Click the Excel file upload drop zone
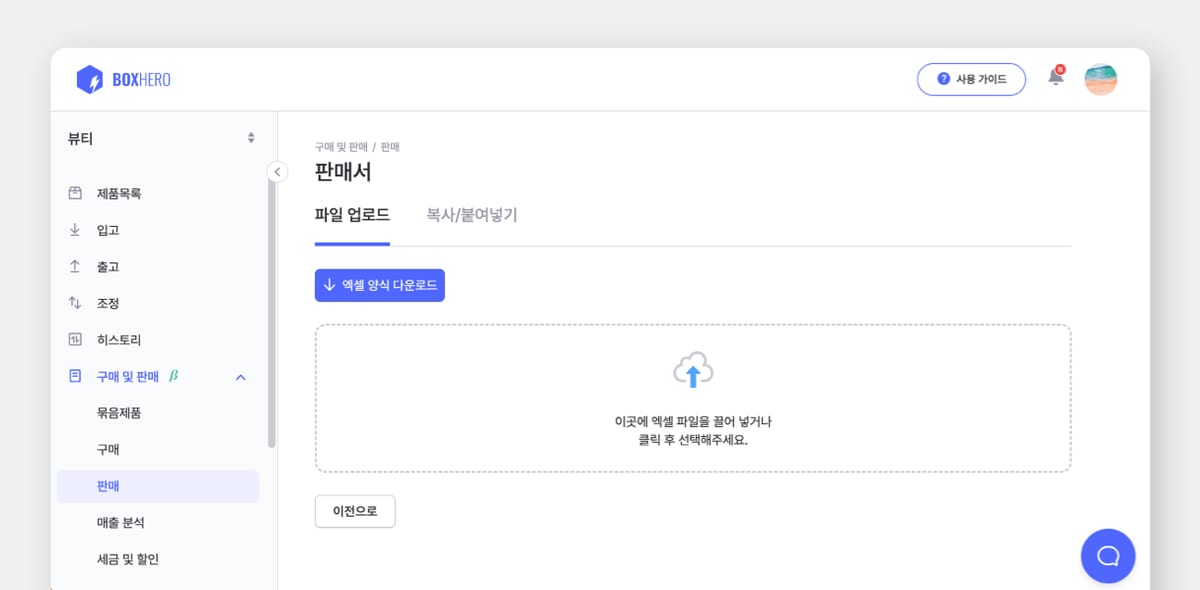 [x=694, y=397]
